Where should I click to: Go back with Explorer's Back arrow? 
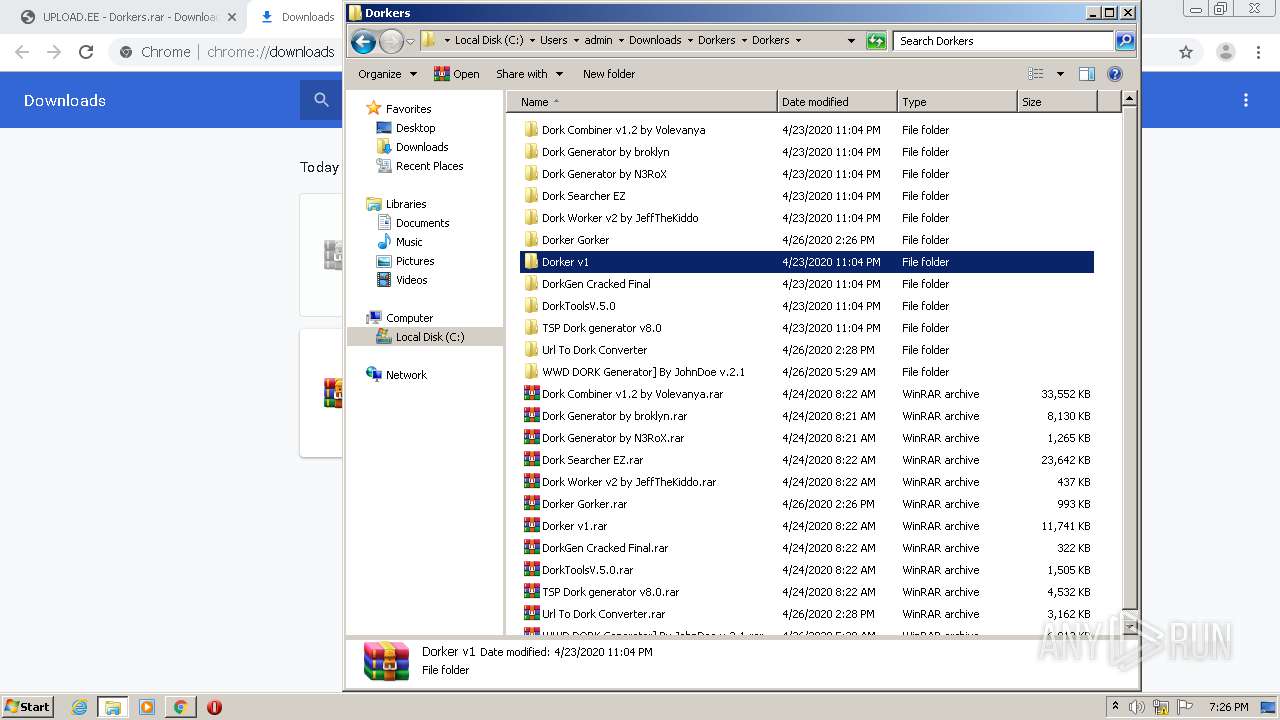(363, 41)
